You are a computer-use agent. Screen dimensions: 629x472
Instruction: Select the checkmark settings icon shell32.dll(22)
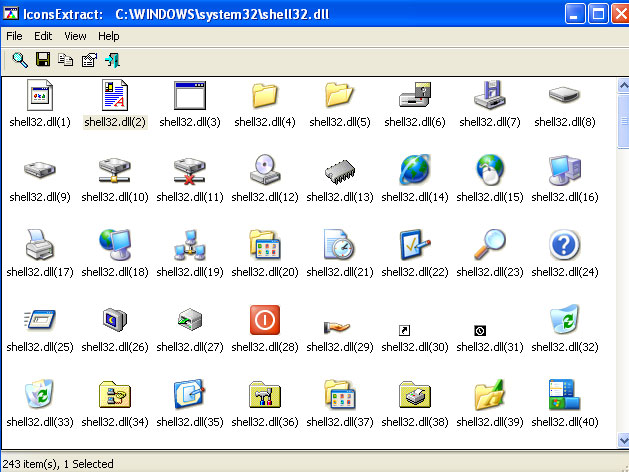coord(415,245)
